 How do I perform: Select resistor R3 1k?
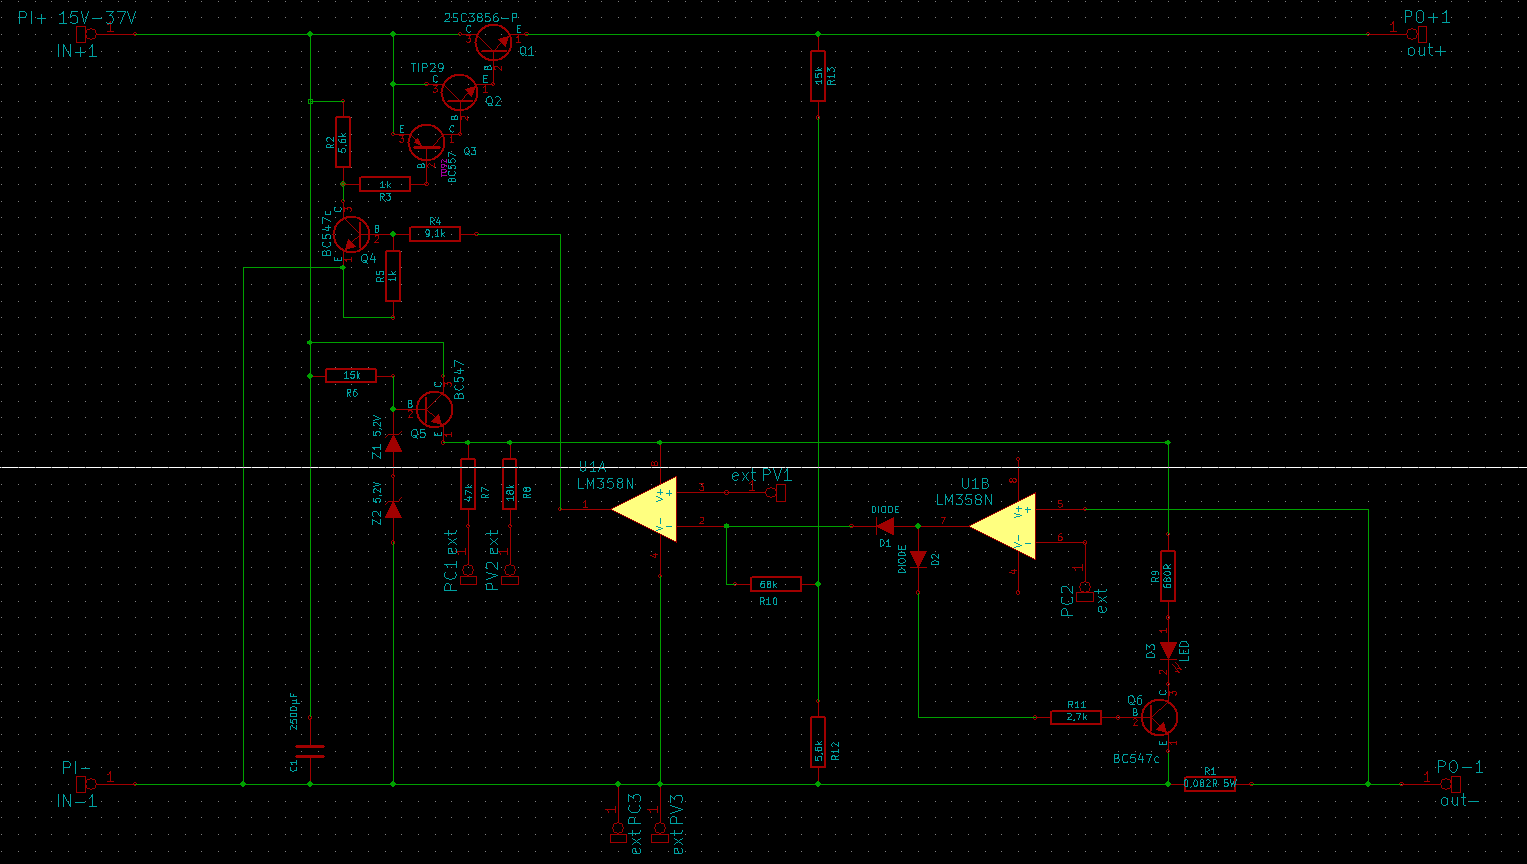pos(385,184)
